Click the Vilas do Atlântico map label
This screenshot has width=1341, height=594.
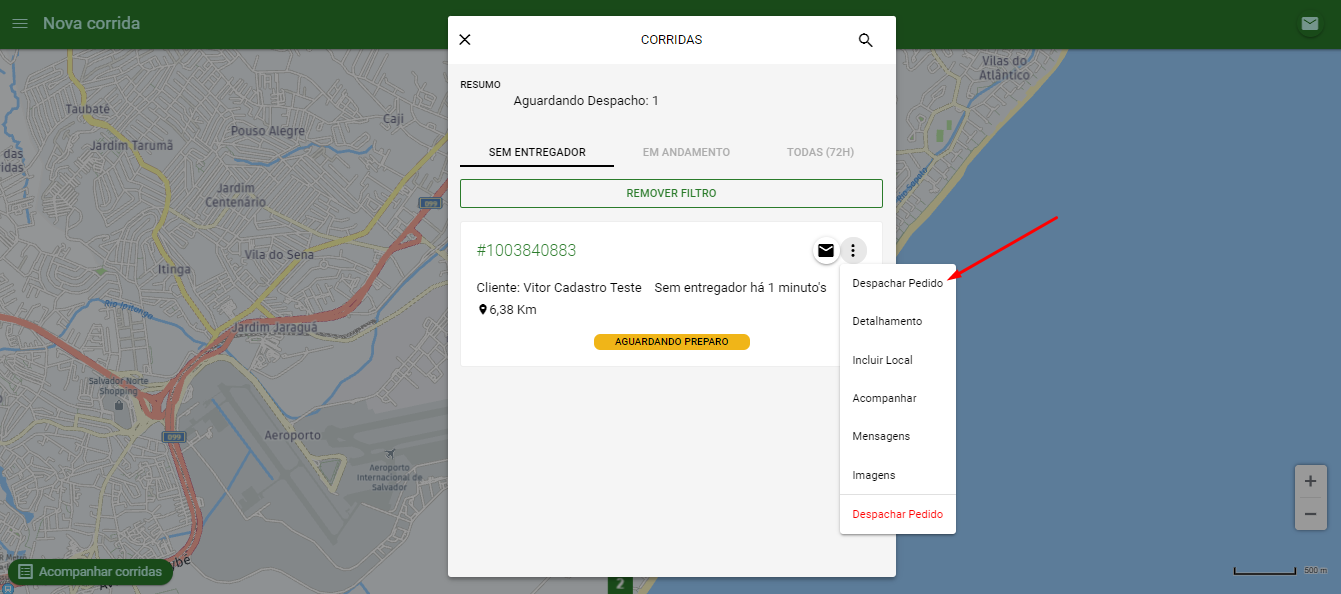pos(1004,68)
